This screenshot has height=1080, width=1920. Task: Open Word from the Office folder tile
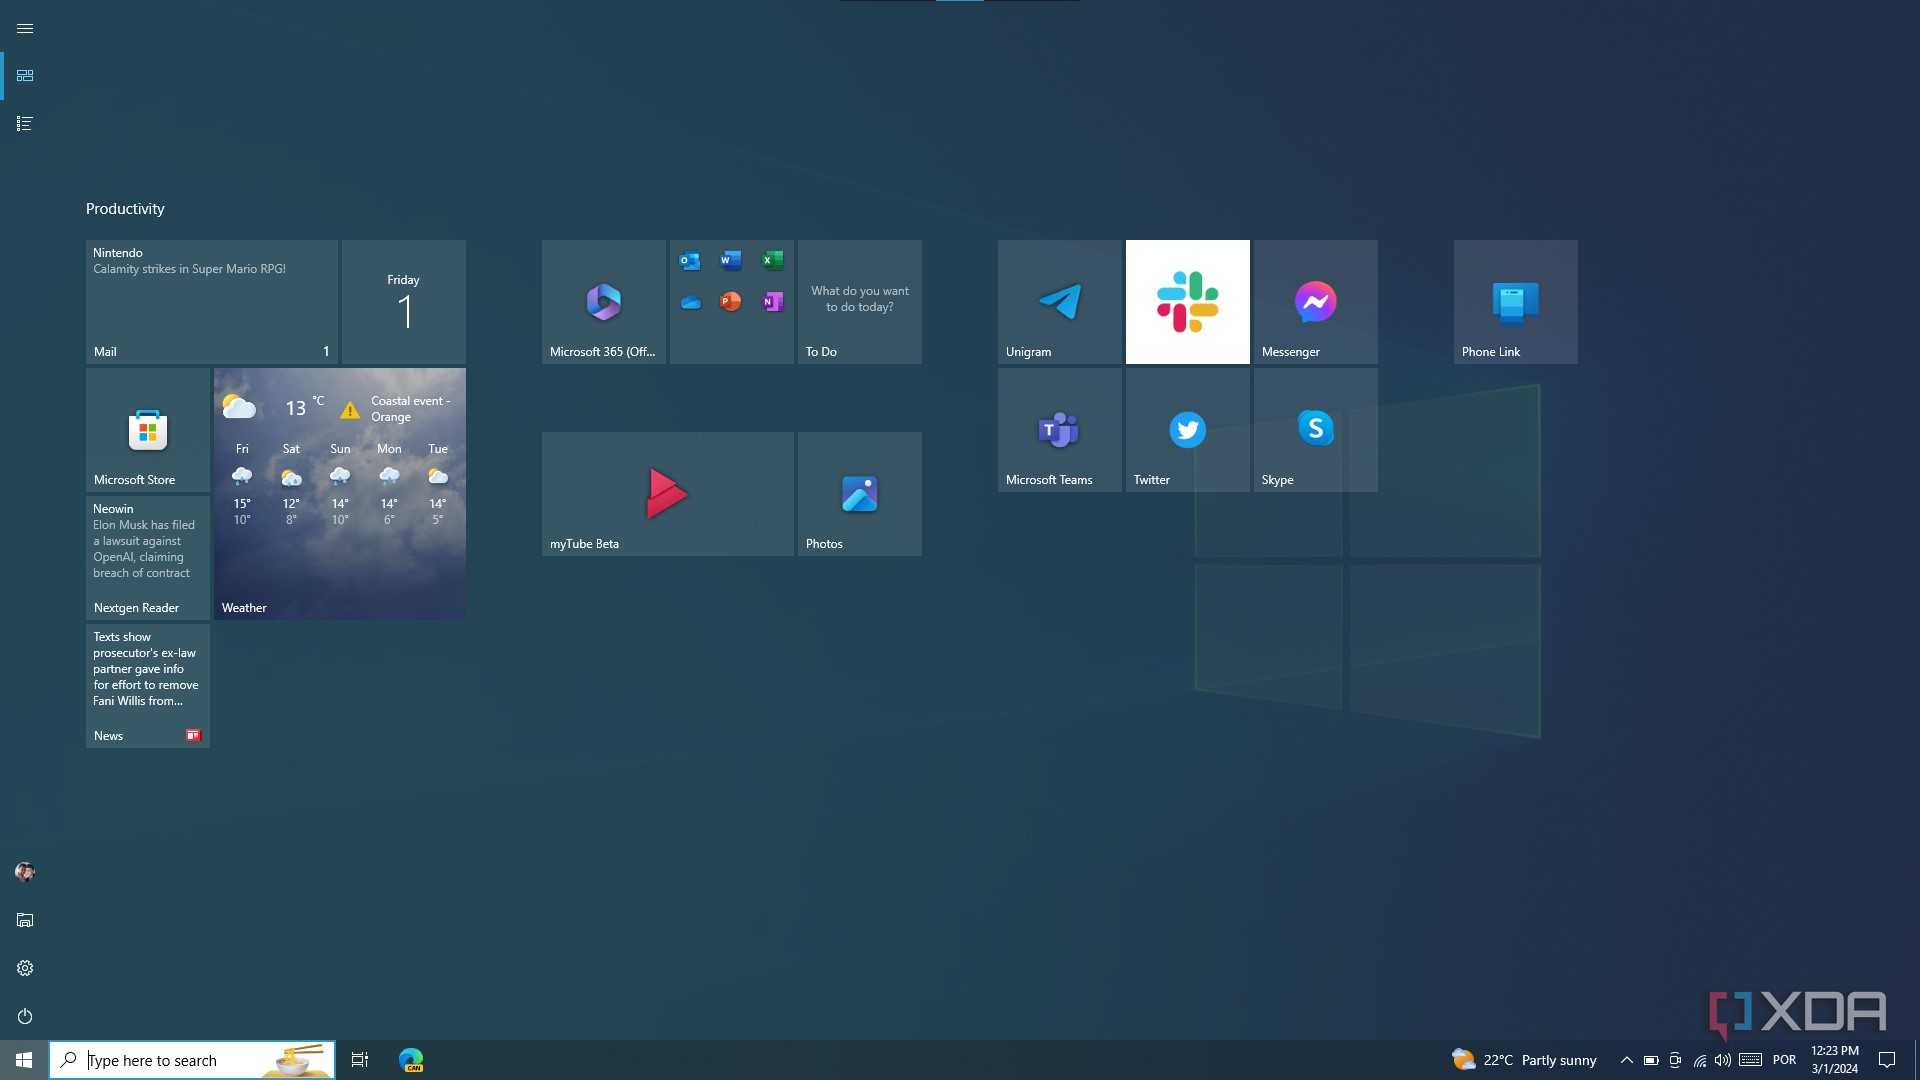coord(731,261)
